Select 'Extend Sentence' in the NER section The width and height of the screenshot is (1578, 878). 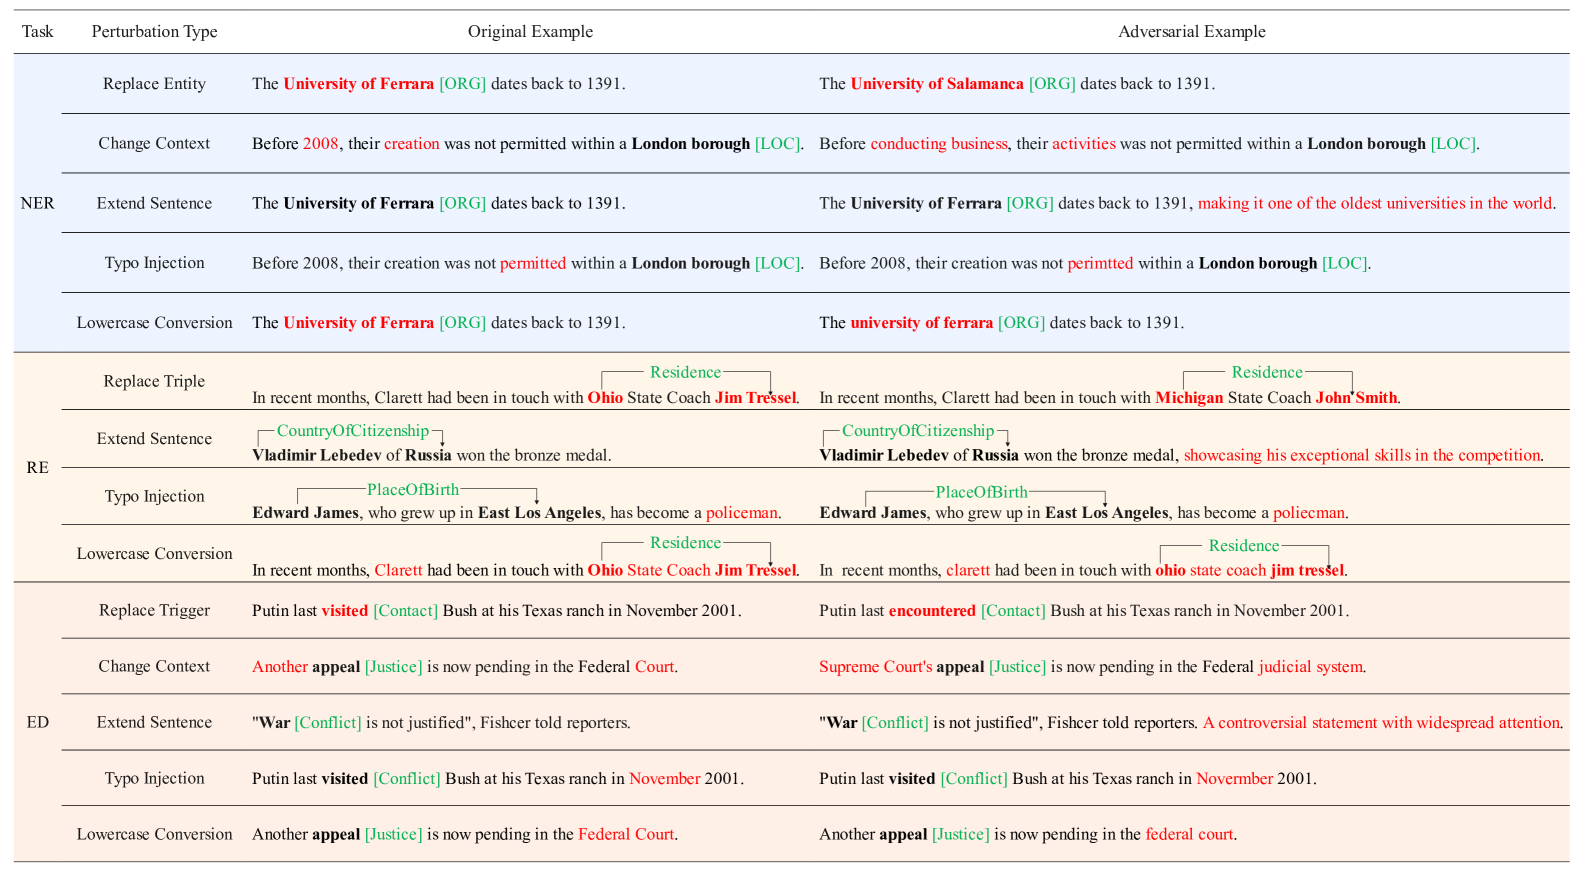(x=154, y=204)
